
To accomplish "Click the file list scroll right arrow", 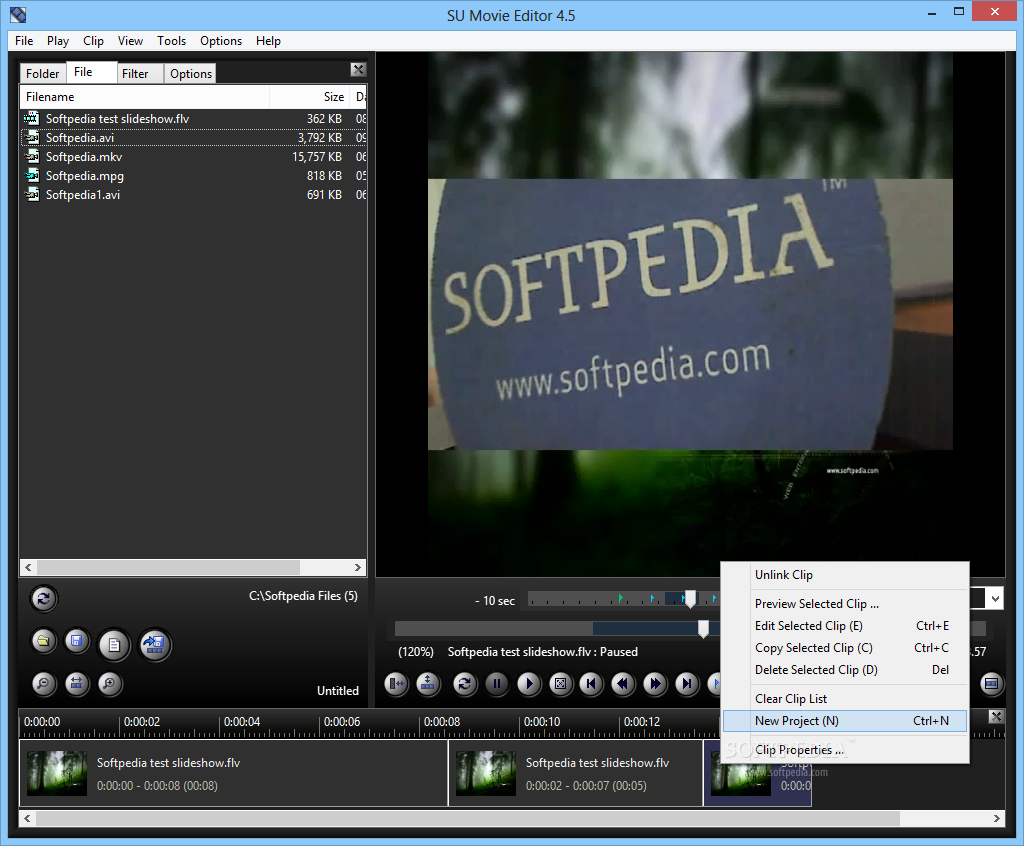I will coord(358,568).
